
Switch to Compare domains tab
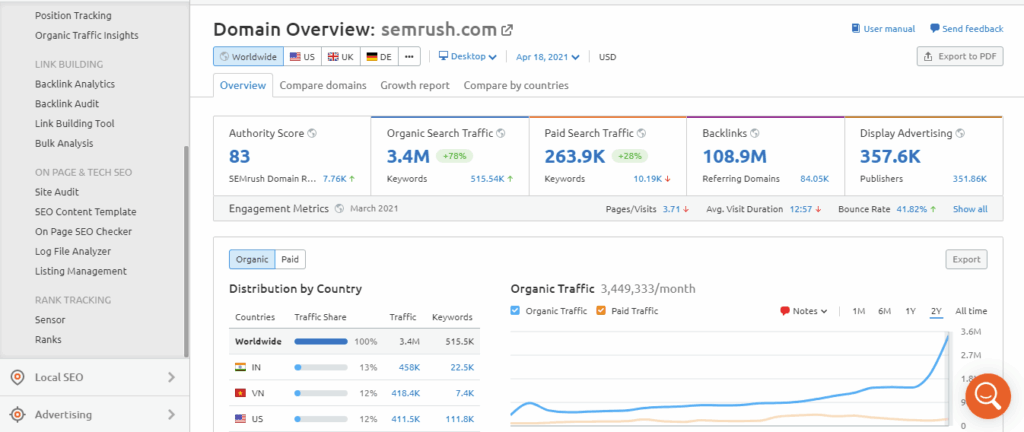tap(322, 86)
